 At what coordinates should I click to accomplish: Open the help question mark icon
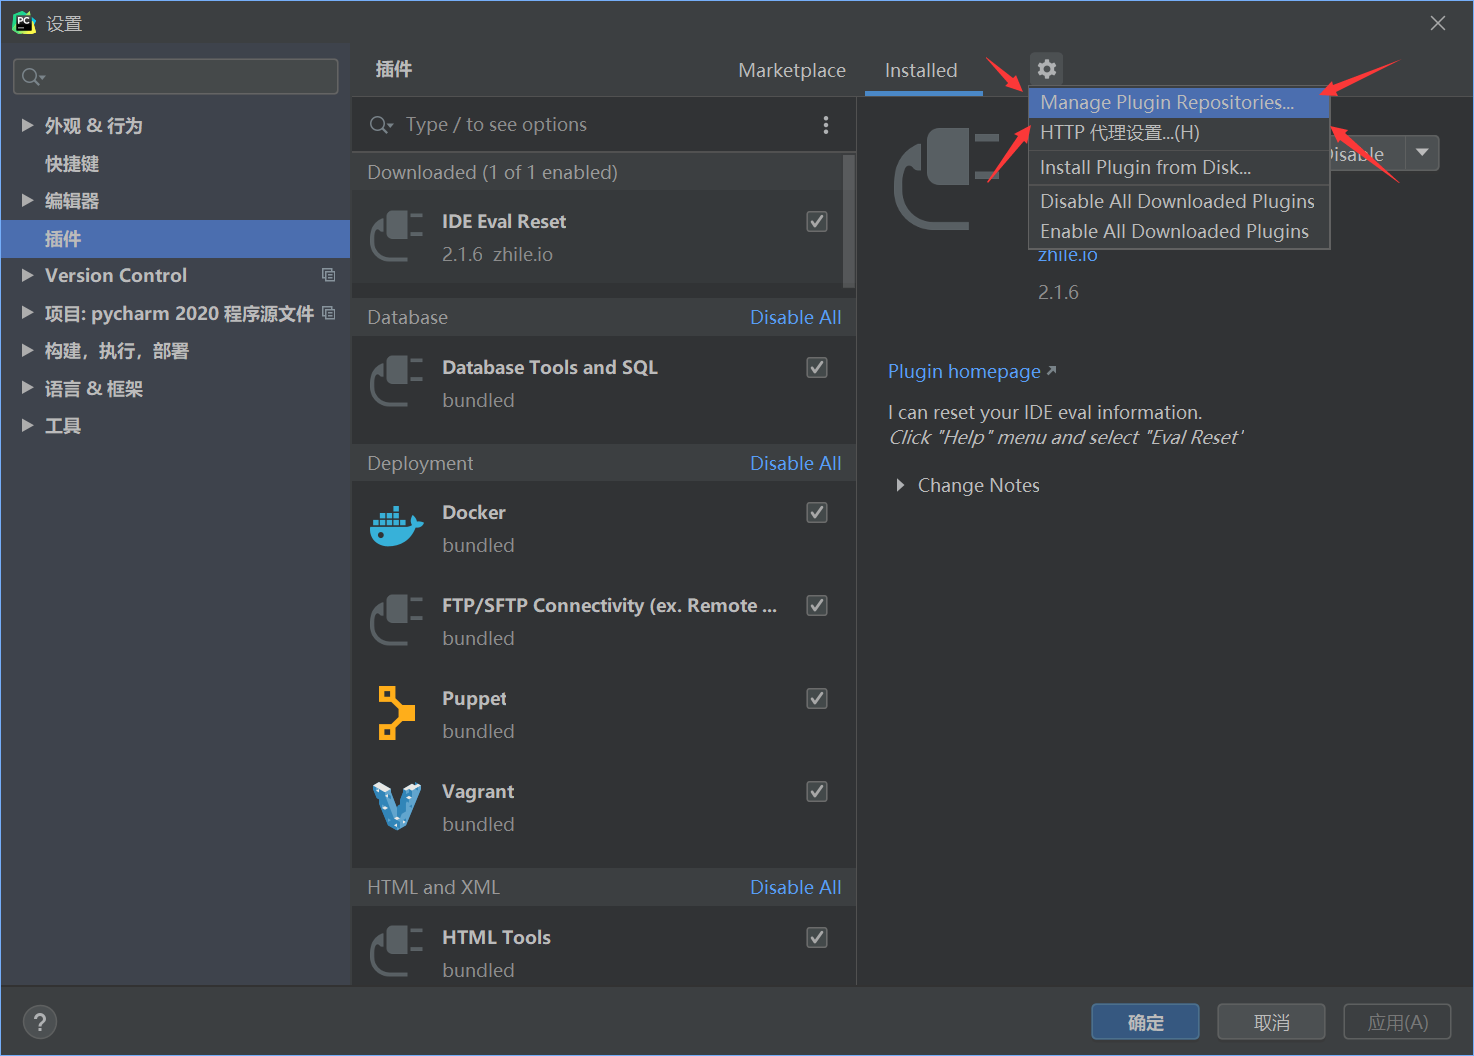coord(39,1021)
